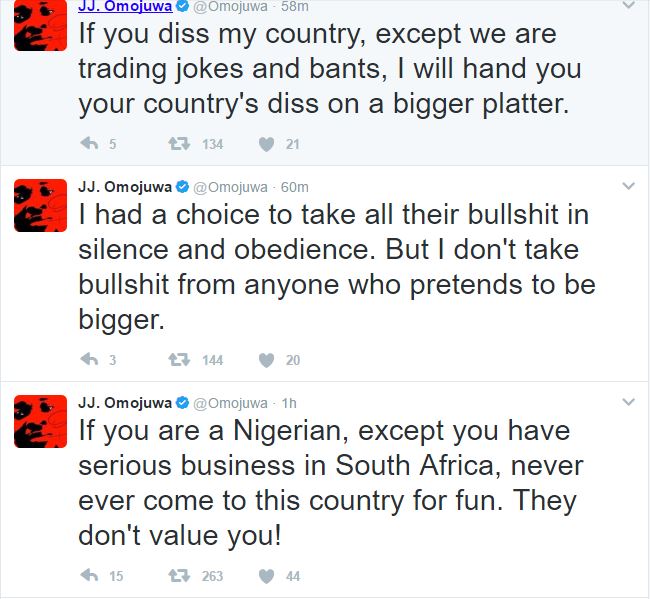Click the avatar on the 60m tweet
This screenshot has width=650, height=599.
(40, 205)
